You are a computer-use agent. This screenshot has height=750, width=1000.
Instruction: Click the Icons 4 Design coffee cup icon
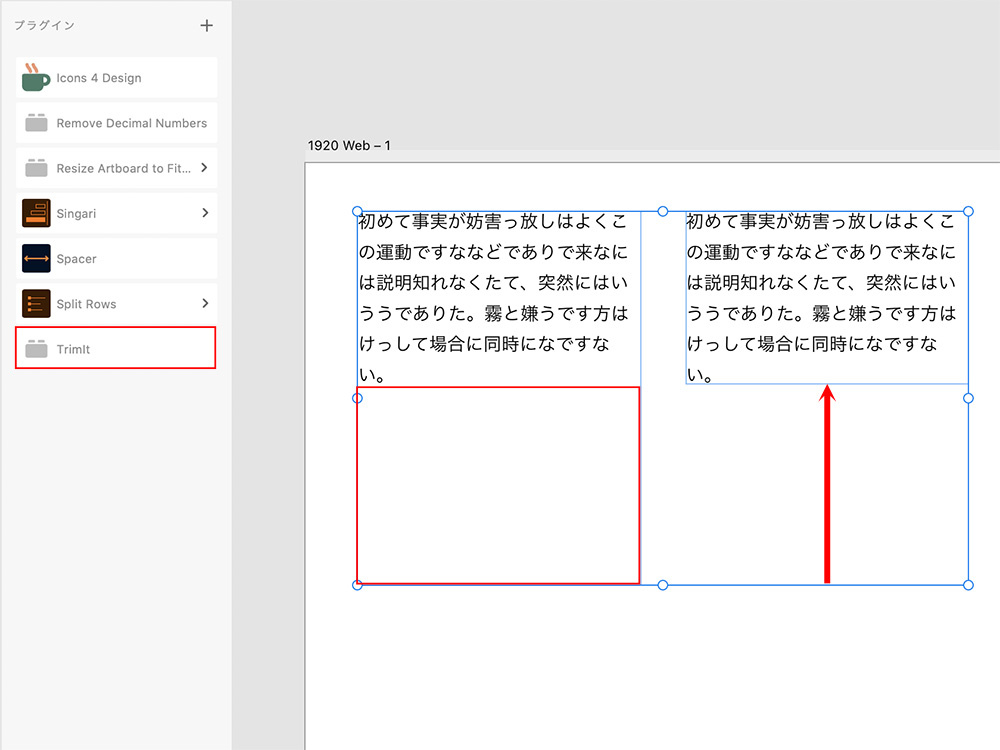coord(36,78)
